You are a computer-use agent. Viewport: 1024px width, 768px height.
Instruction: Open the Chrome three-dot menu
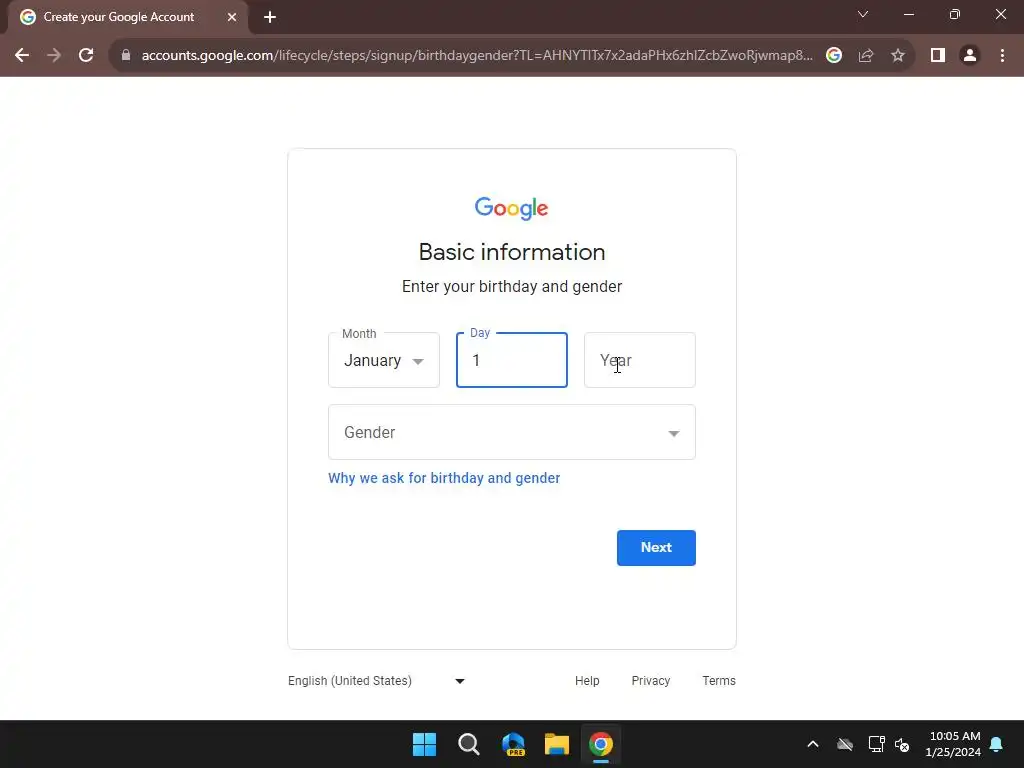click(x=1002, y=56)
